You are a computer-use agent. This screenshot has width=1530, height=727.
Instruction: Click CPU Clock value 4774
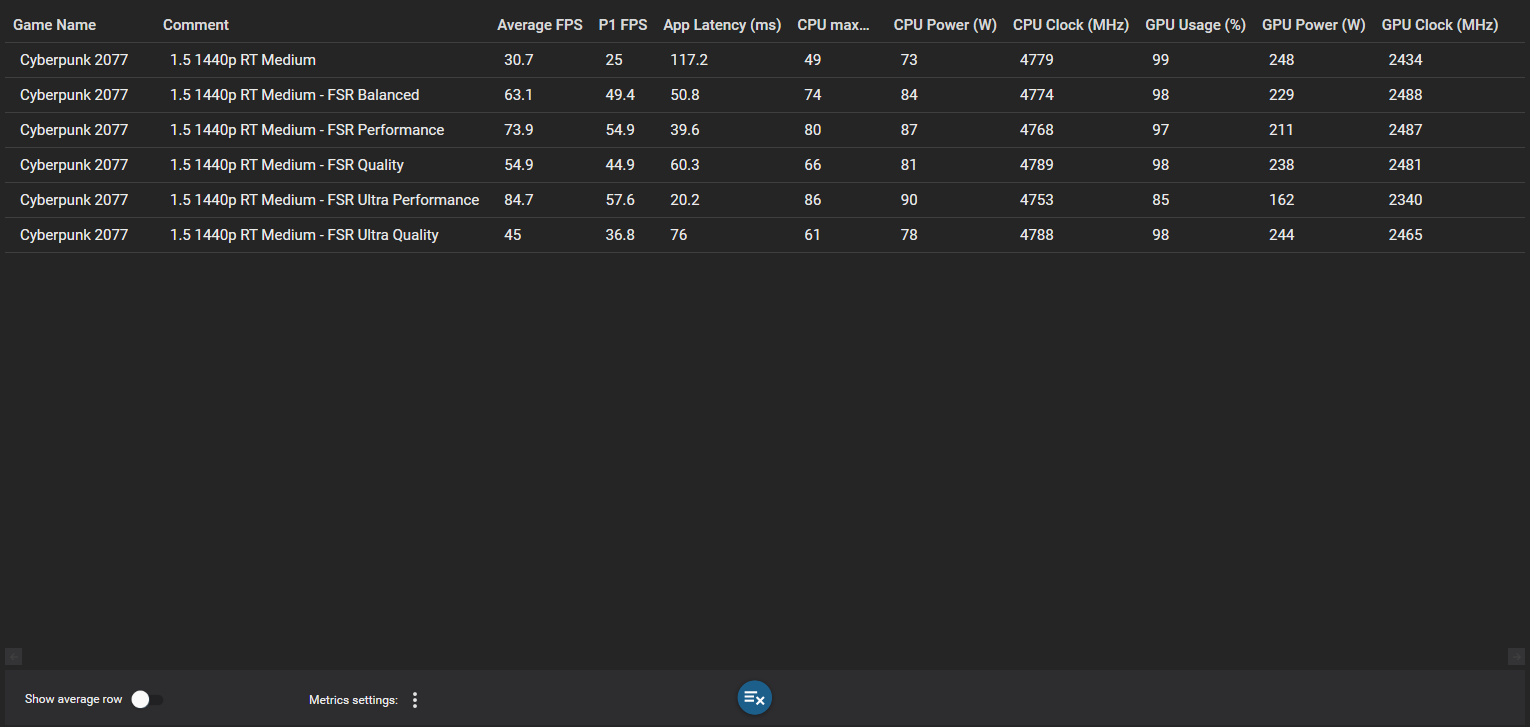[x=1037, y=95]
